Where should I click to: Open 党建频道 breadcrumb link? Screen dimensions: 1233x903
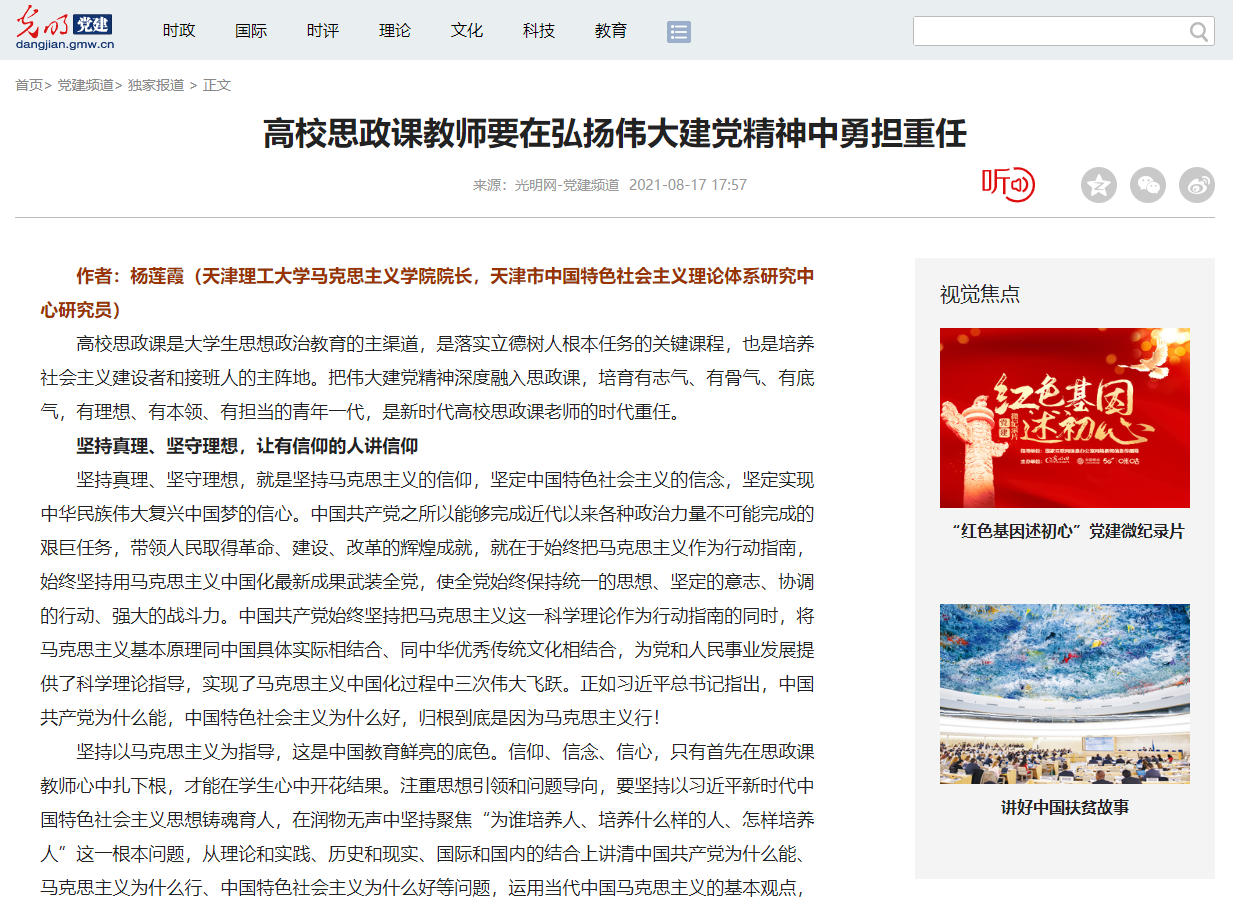click(85, 85)
